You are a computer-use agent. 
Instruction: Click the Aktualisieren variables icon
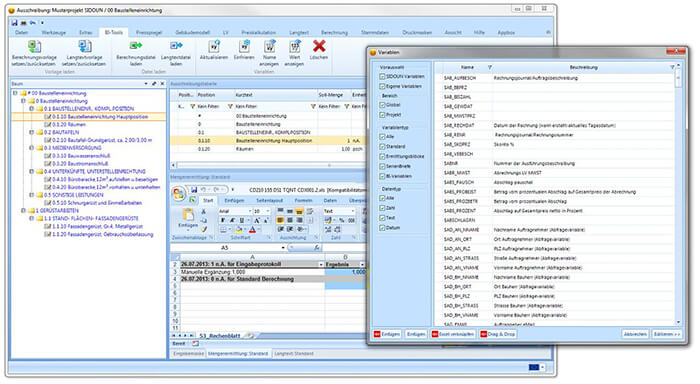[x=214, y=46]
